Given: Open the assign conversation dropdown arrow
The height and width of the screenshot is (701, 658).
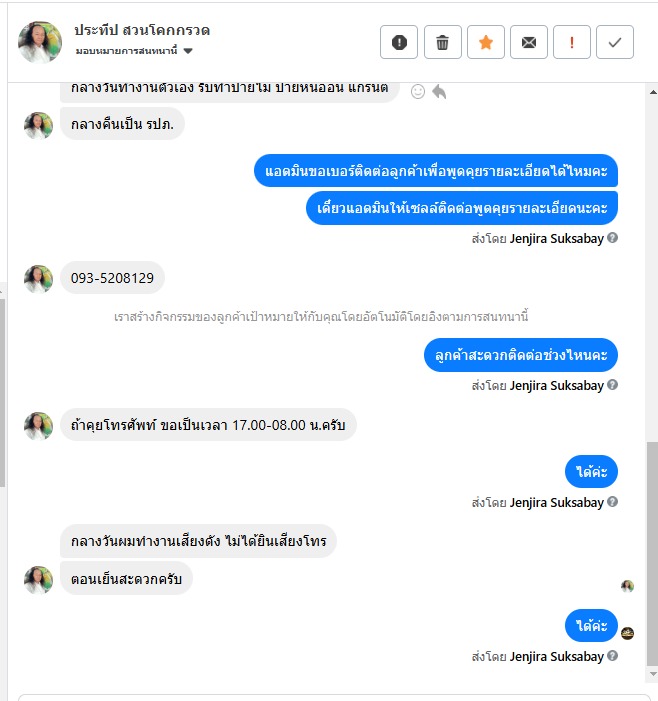Looking at the screenshot, I should click(188, 51).
